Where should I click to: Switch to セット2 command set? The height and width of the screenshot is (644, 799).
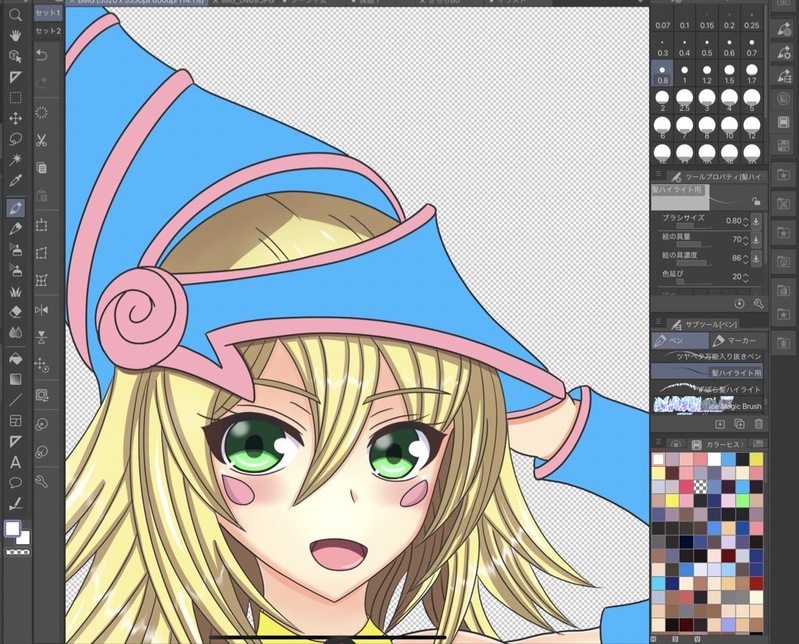(x=48, y=31)
